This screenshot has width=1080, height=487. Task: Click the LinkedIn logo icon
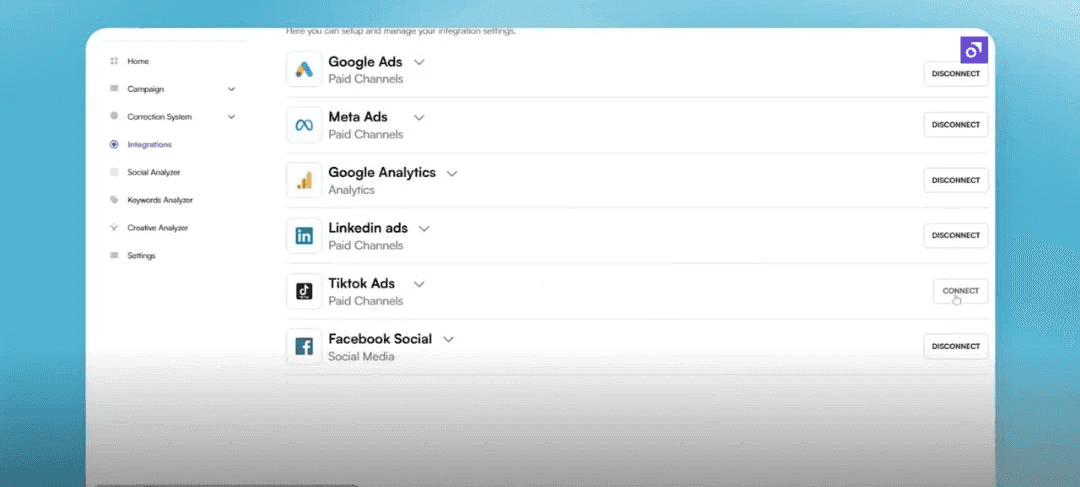pyautogui.click(x=304, y=236)
